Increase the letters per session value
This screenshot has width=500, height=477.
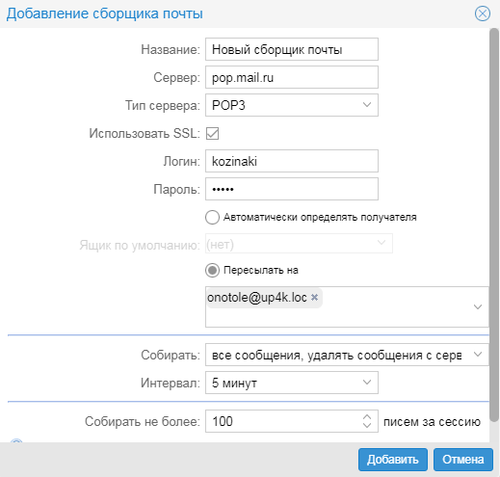pos(367,417)
